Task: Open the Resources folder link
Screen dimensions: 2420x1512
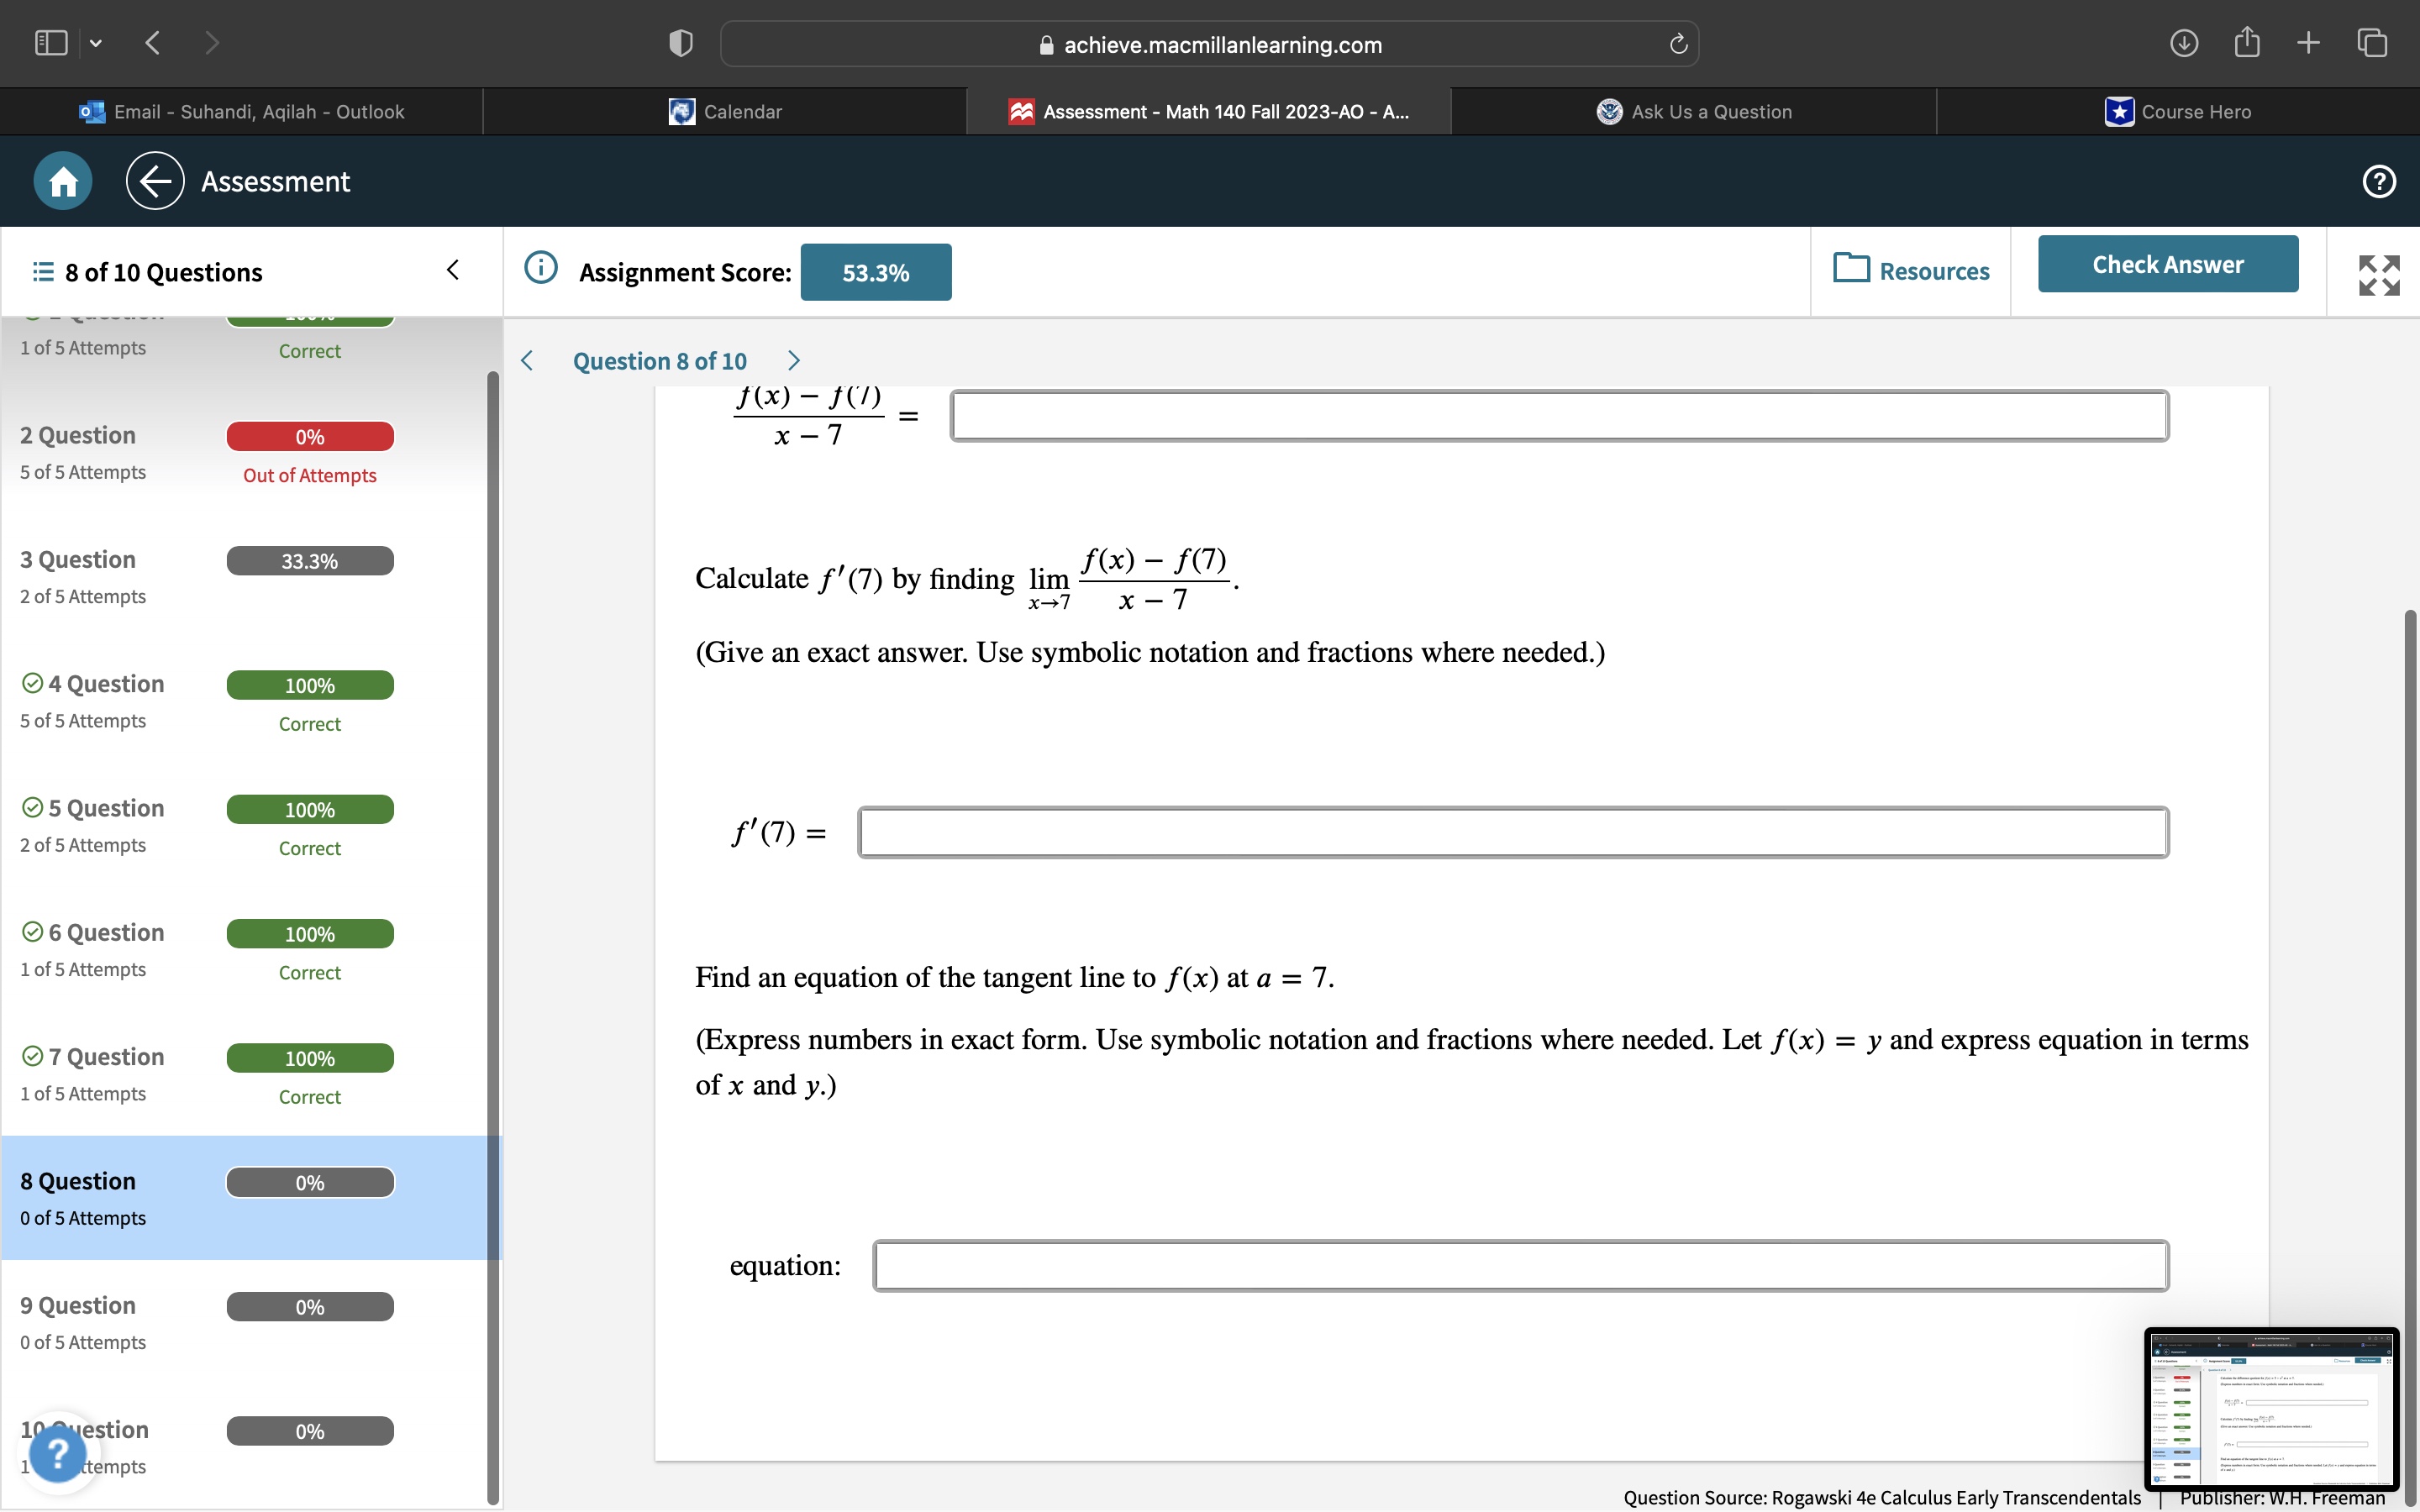Action: pos(1911,271)
